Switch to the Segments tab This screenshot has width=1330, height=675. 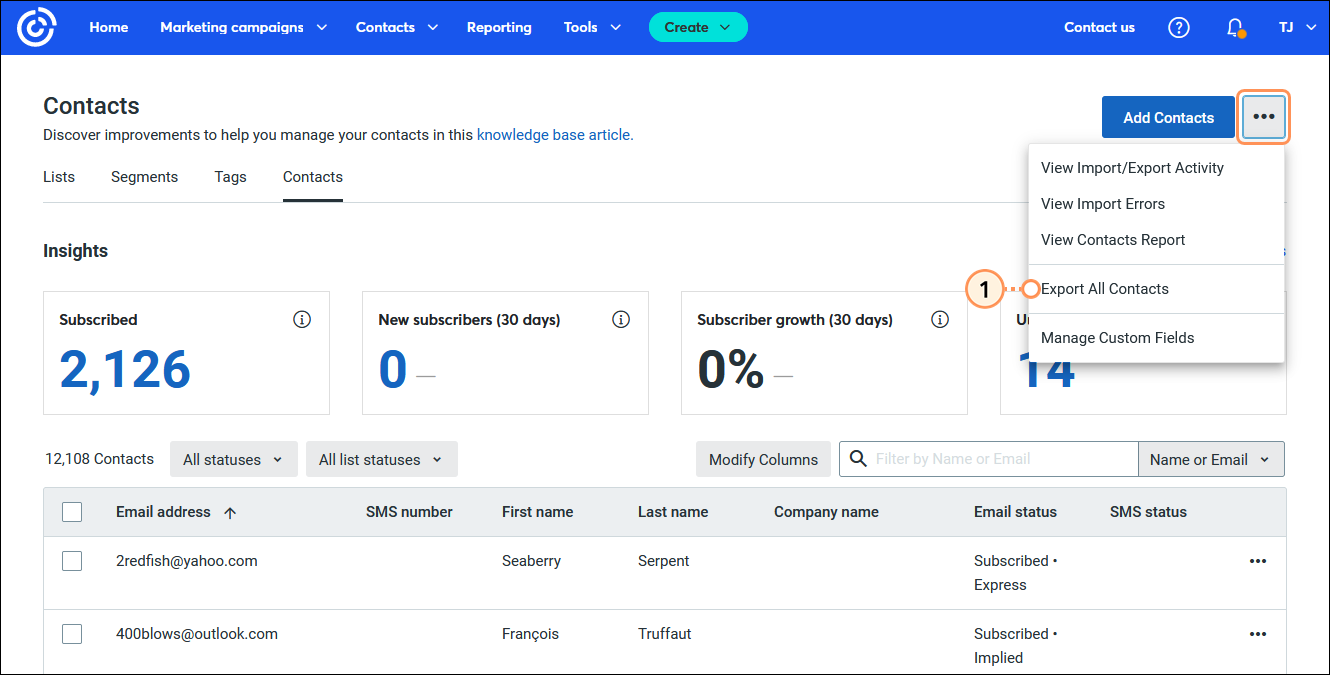pos(144,177)
